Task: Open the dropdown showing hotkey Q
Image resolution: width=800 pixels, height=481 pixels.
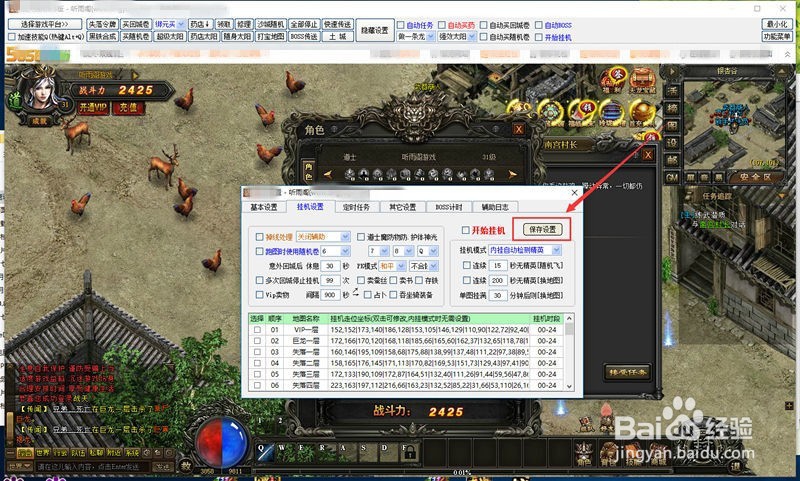Action: (x=428, y=251)
